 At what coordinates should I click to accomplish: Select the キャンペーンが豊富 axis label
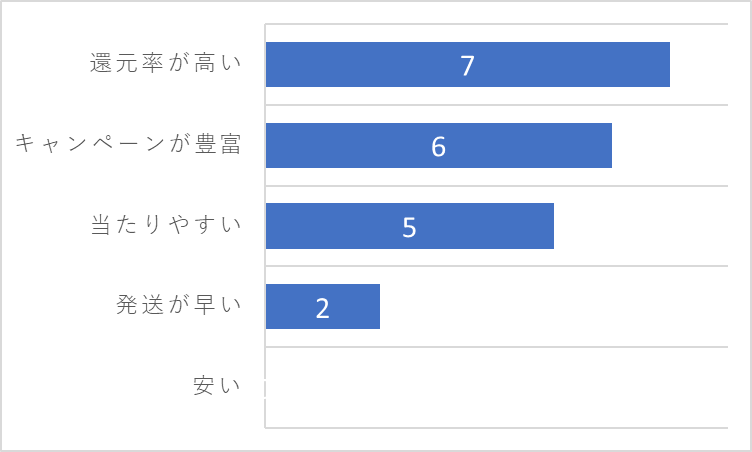pyautogui.click(x=128, y=143)
